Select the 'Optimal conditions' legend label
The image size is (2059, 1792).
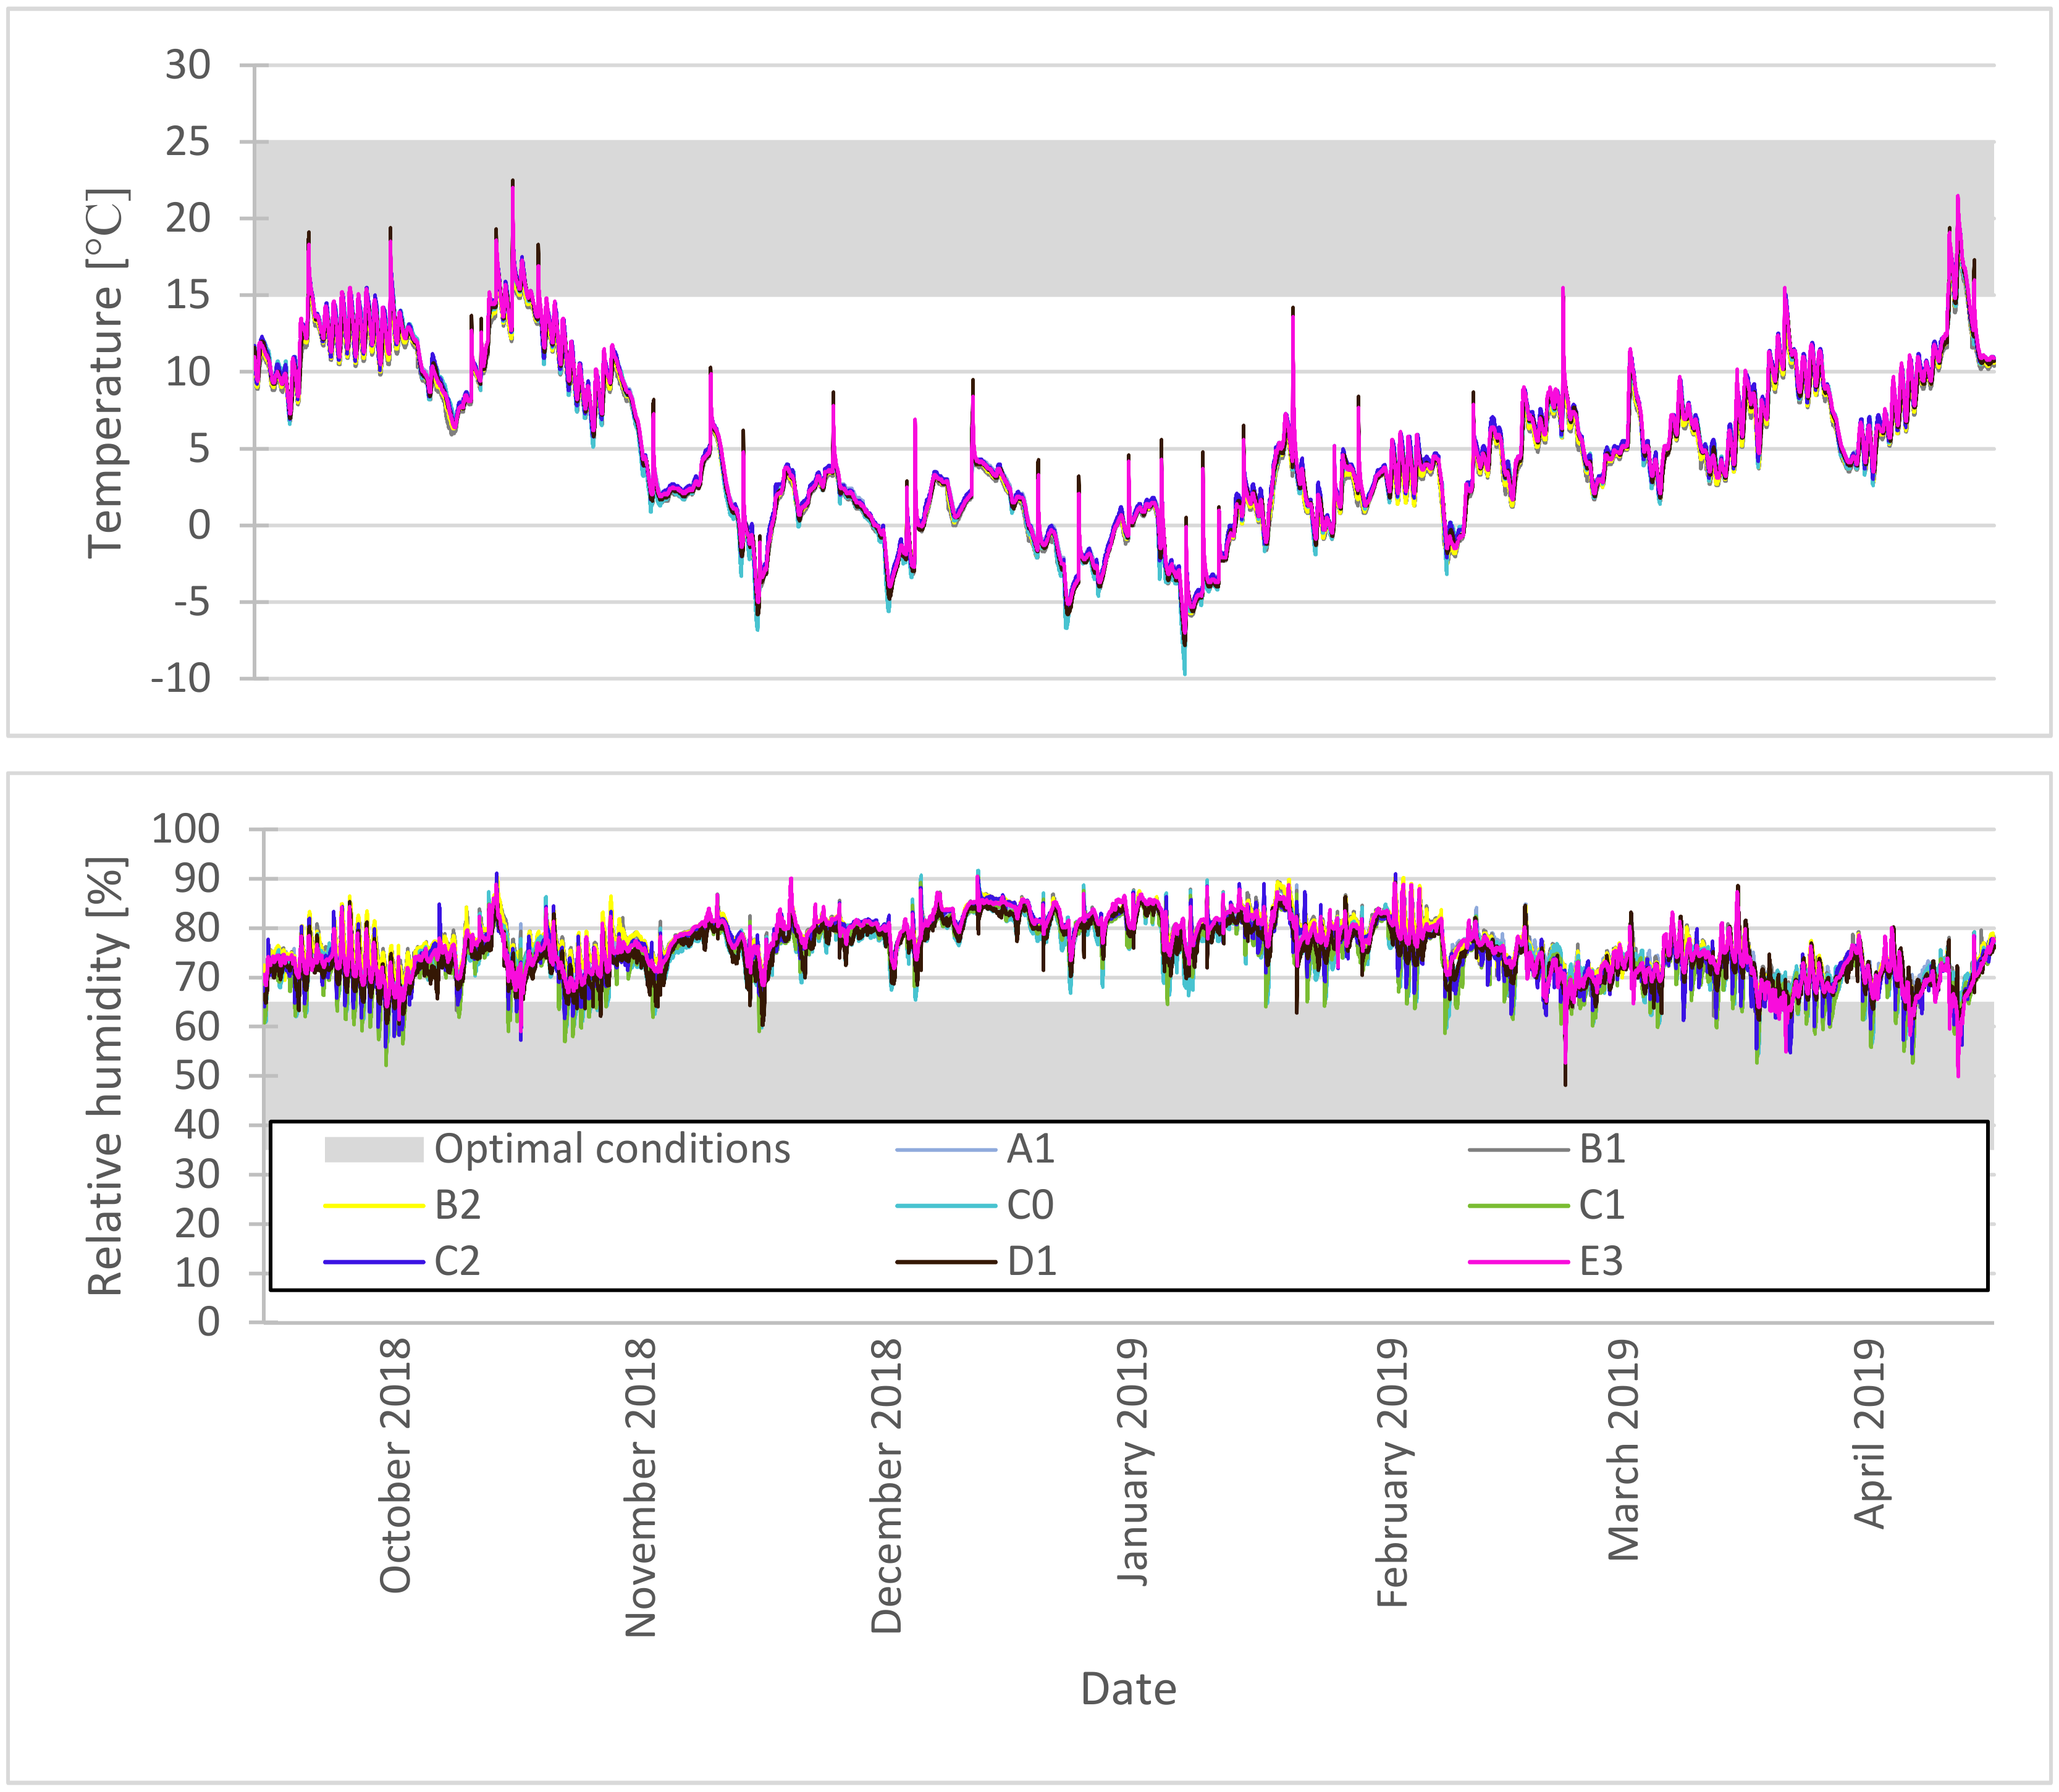612,1149
